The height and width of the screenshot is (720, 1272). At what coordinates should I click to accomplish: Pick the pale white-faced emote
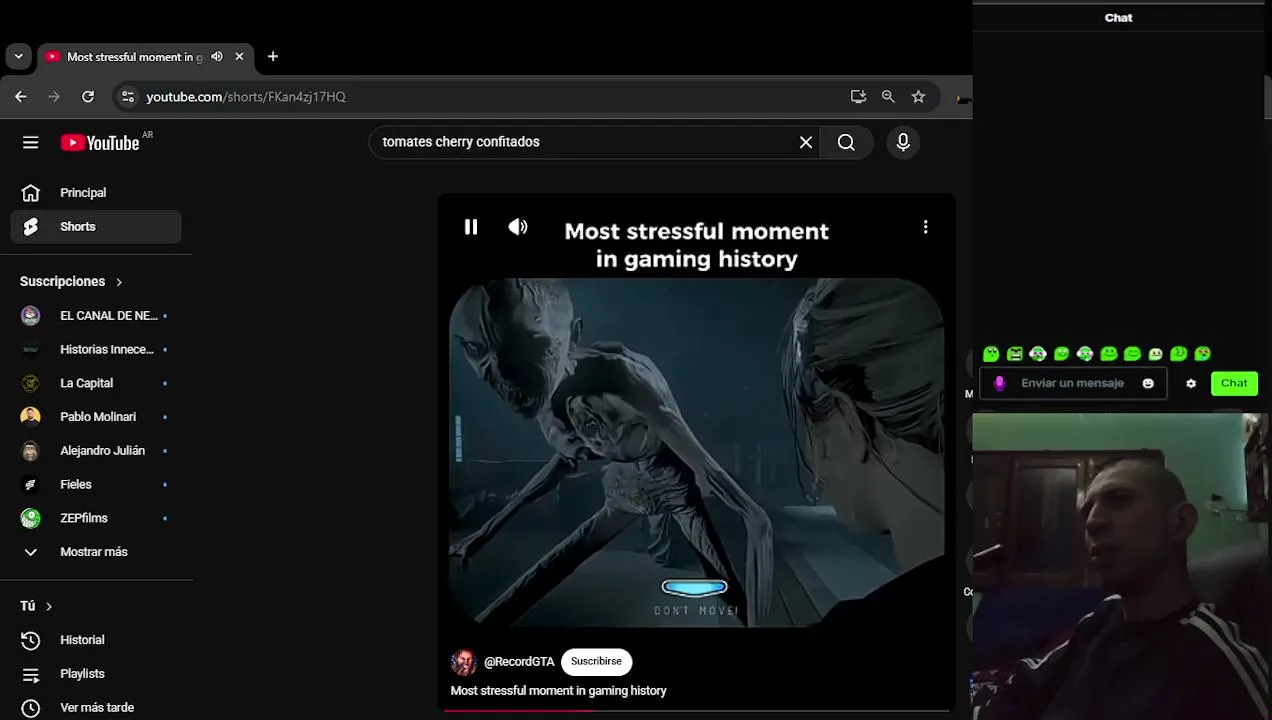click(1156, 354)
